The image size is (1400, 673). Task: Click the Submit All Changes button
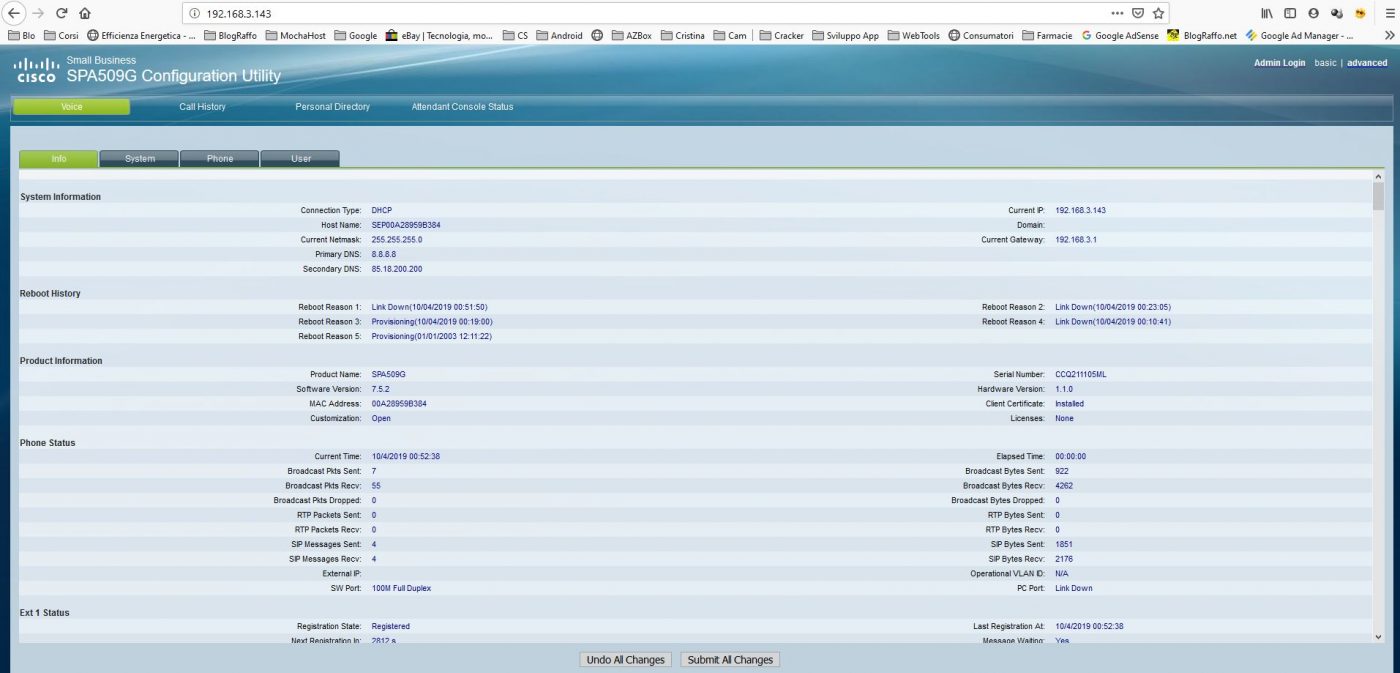point(730,660)
